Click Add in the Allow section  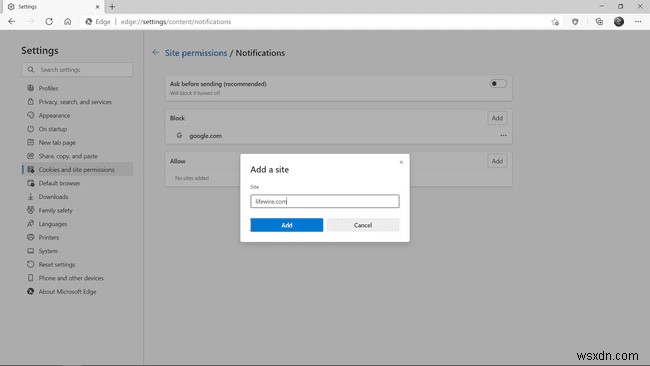point(497,161)
